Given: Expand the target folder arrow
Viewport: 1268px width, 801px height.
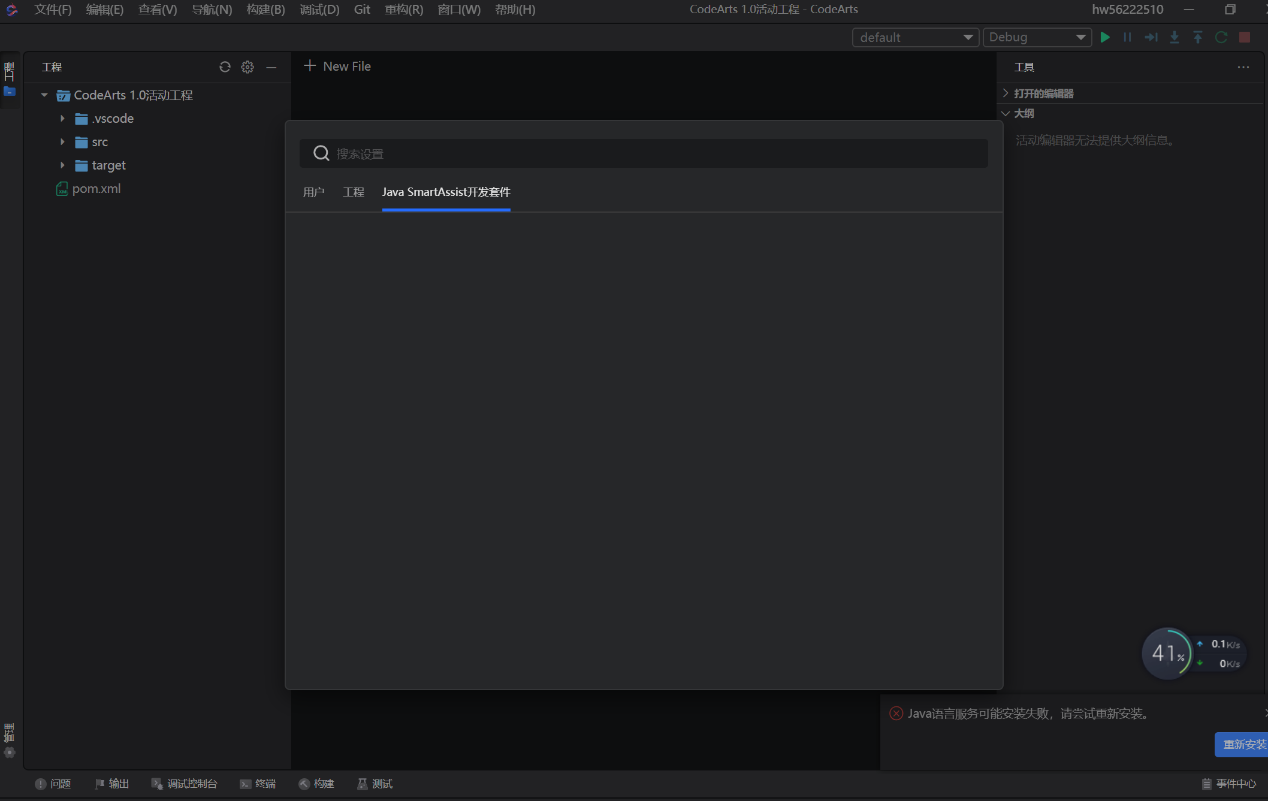Looking at the screenshot, I should pyautogui.click(x=62, y=166).
